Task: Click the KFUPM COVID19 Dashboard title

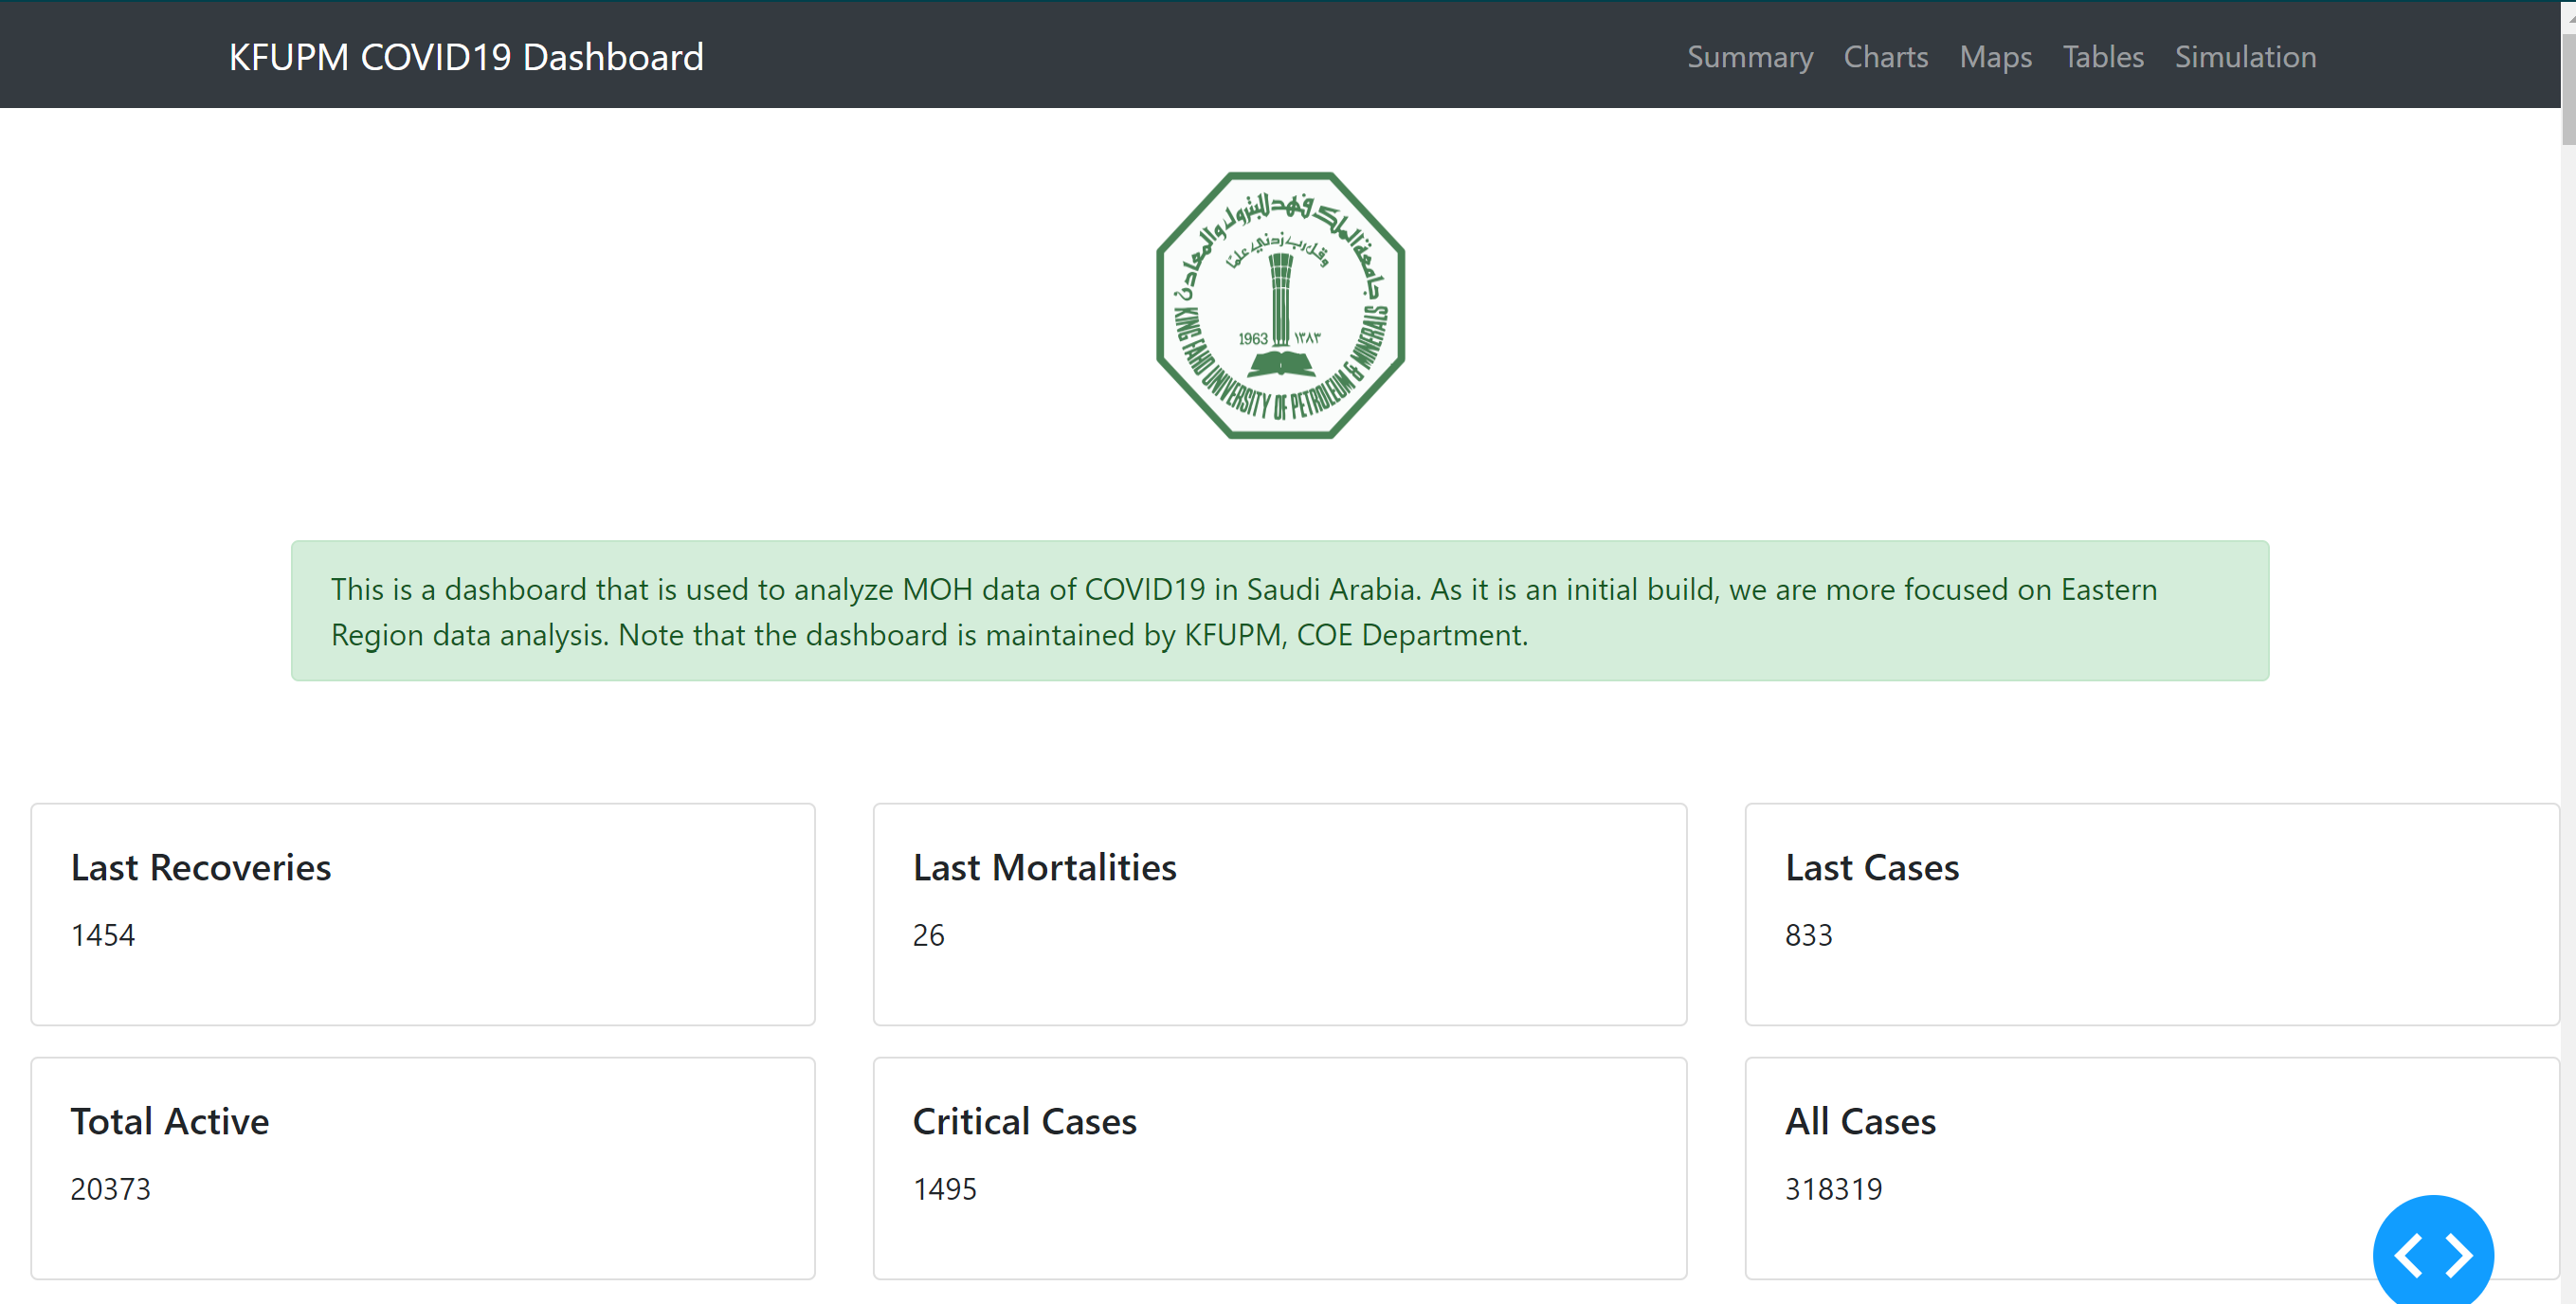Action: [466, 57]
